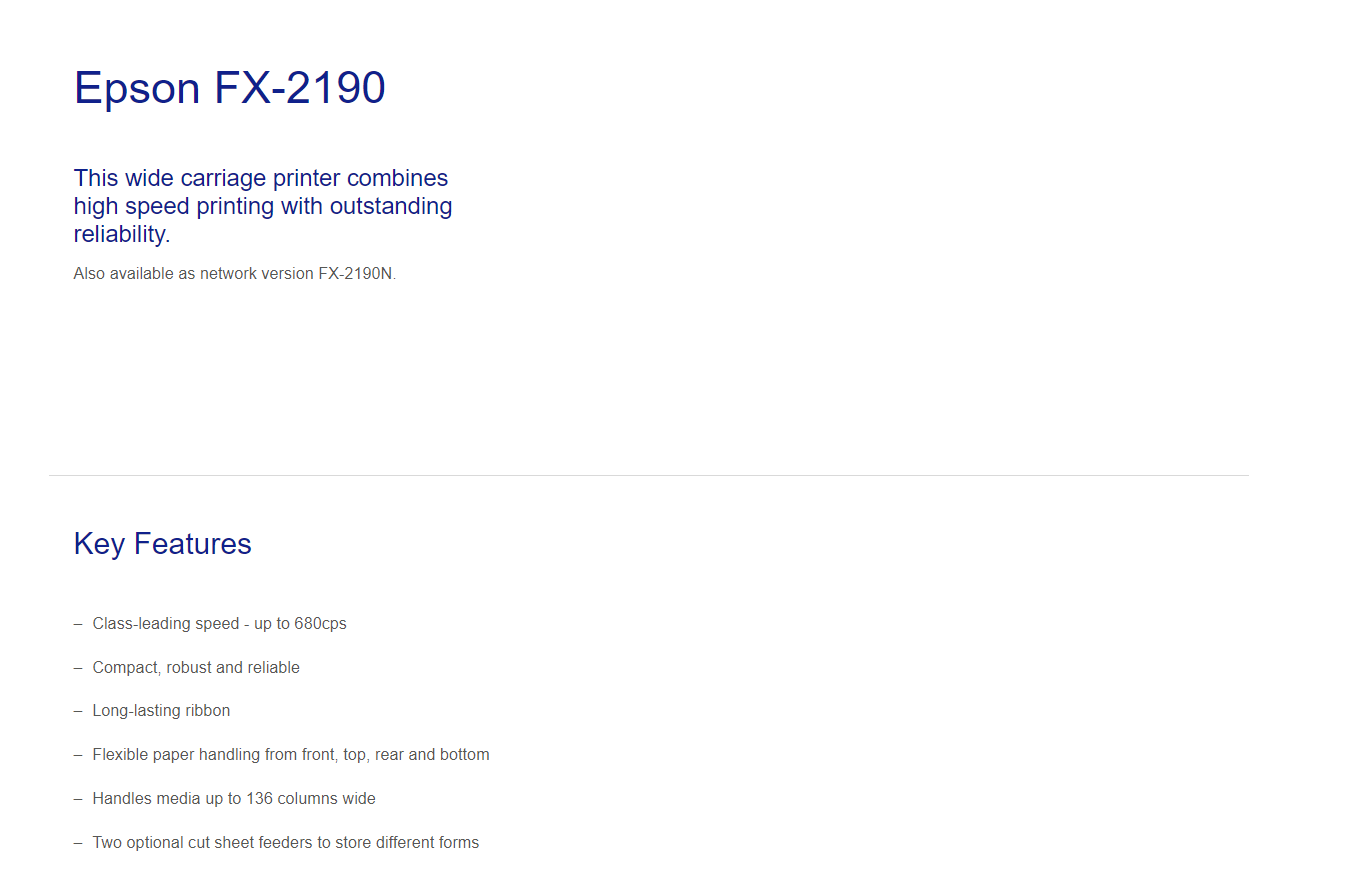Screen dimensions: 1368x872
Task: Click the dash bullet before 'Two optional'
Action: (78, 843)
